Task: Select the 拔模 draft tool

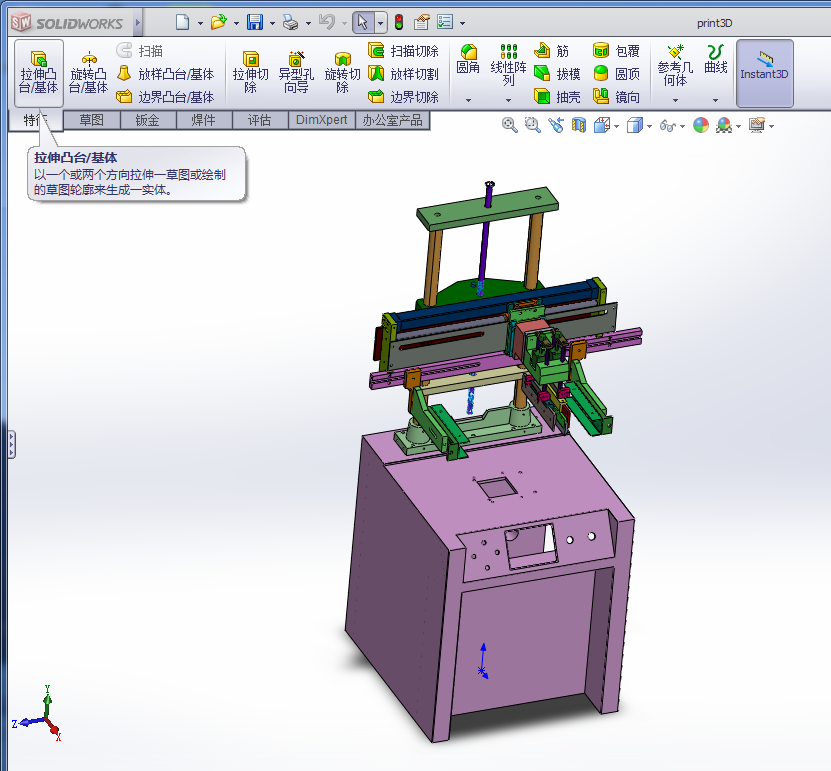Action: coord(557,74)
